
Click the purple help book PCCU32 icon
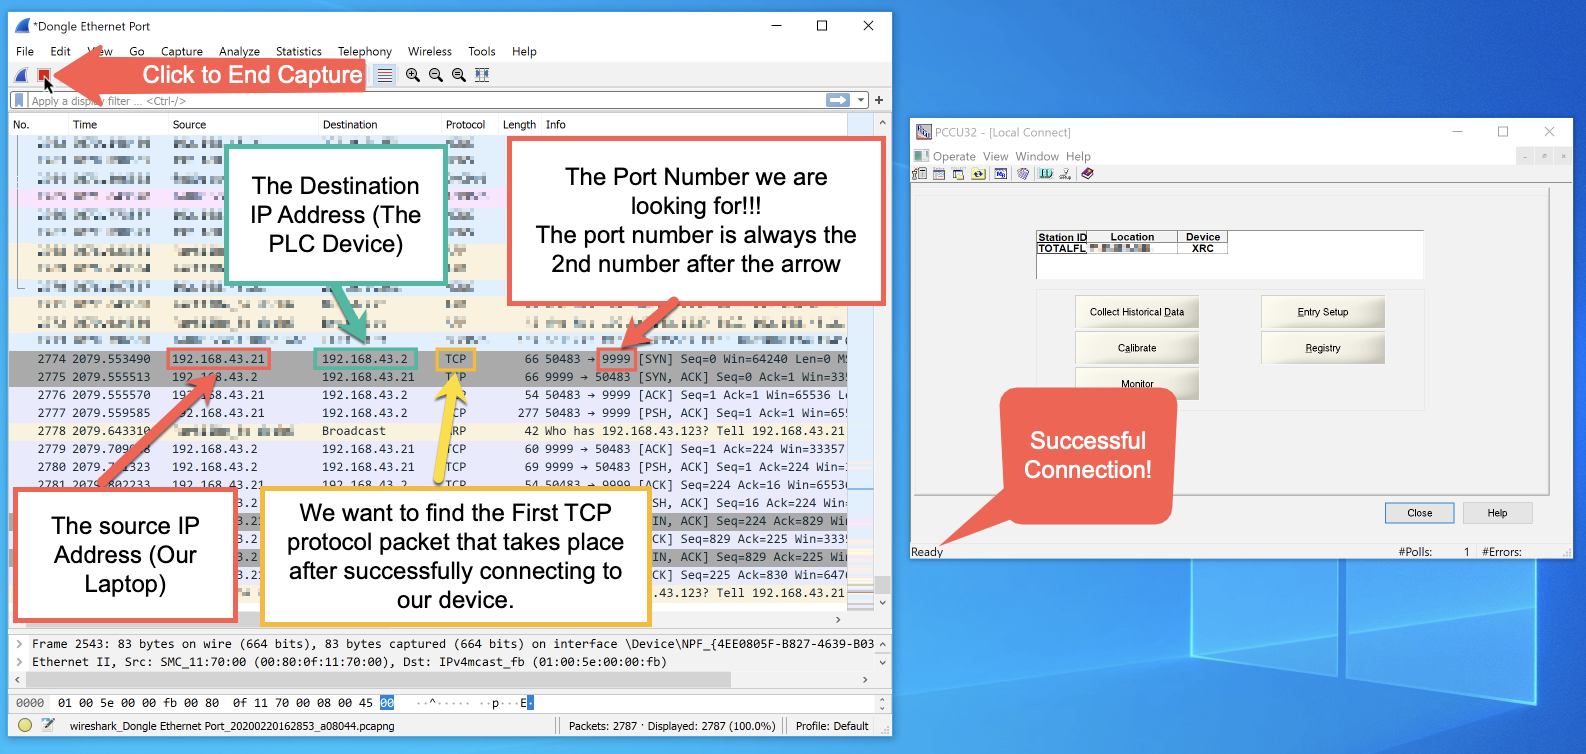coord(1087,174)
